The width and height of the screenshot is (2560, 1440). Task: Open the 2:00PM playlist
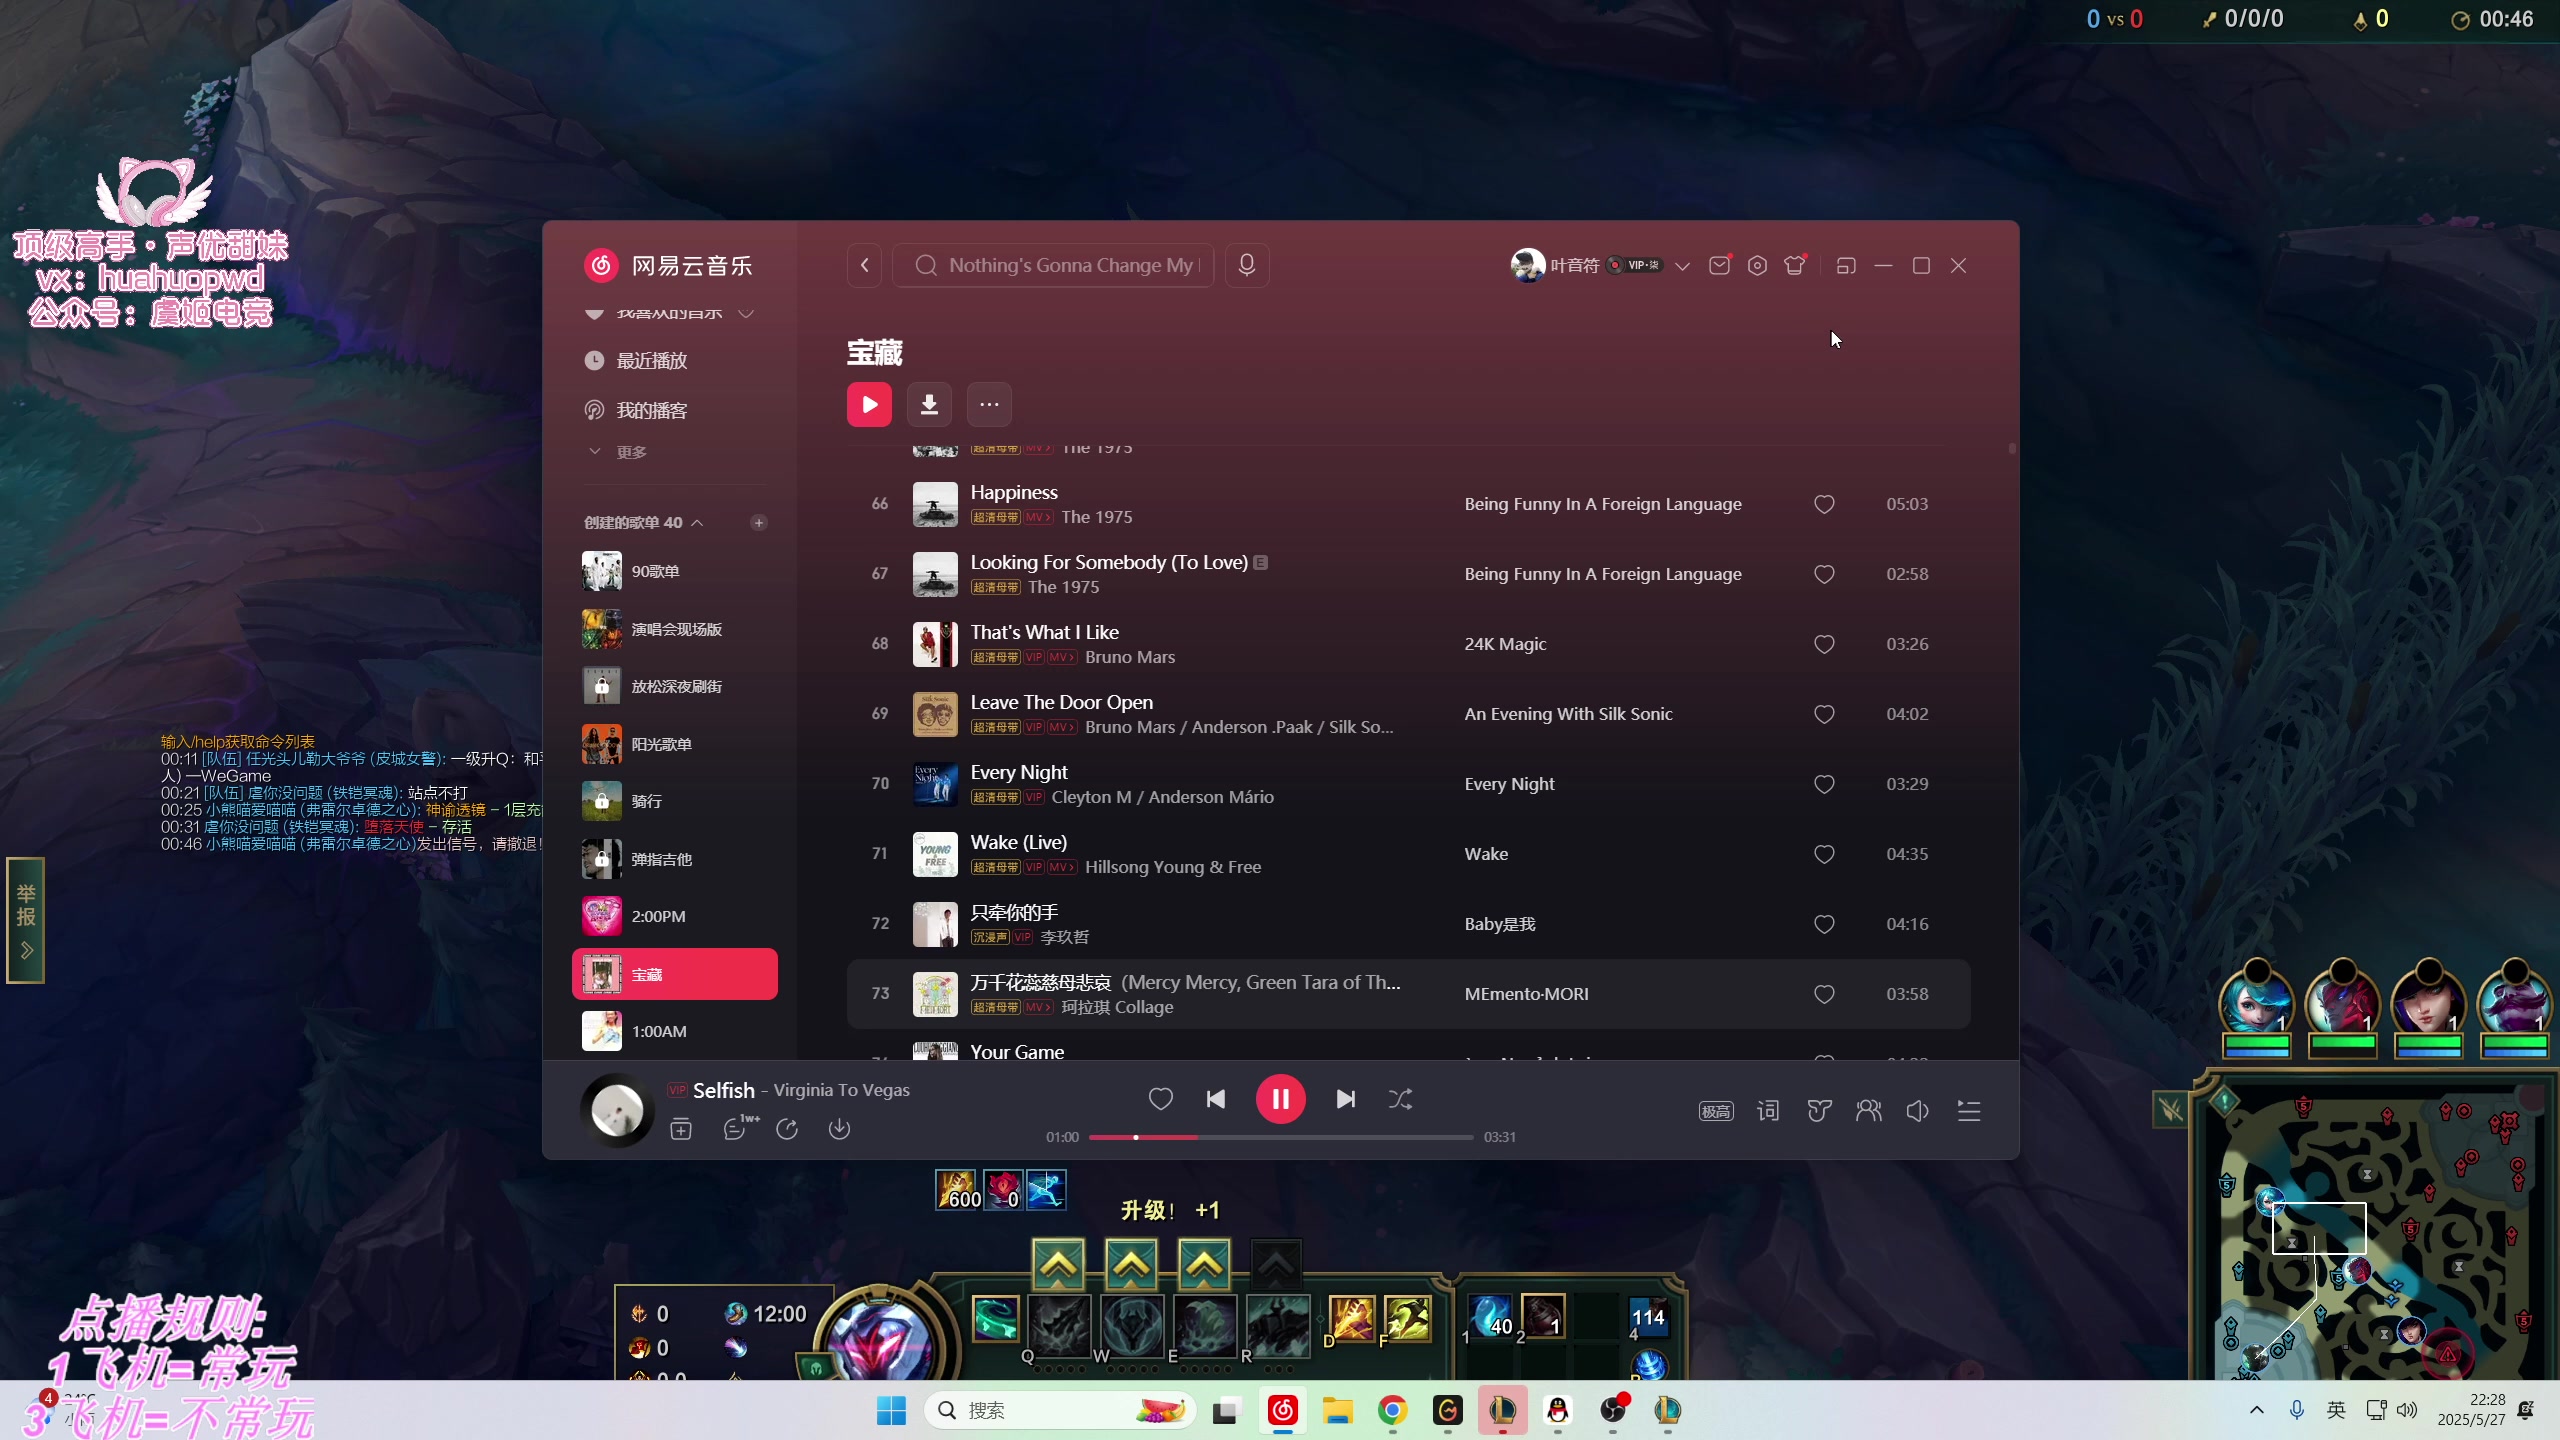(x=675, y=916)
